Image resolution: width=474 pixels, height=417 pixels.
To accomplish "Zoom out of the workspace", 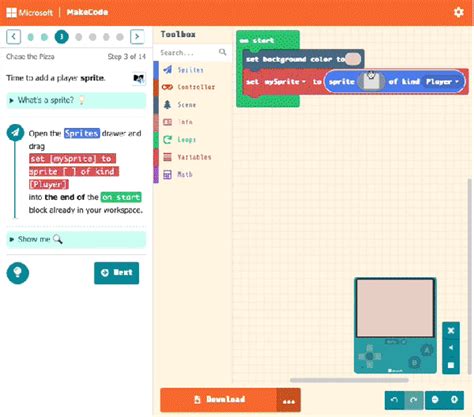I will click(x=435, y=400).
